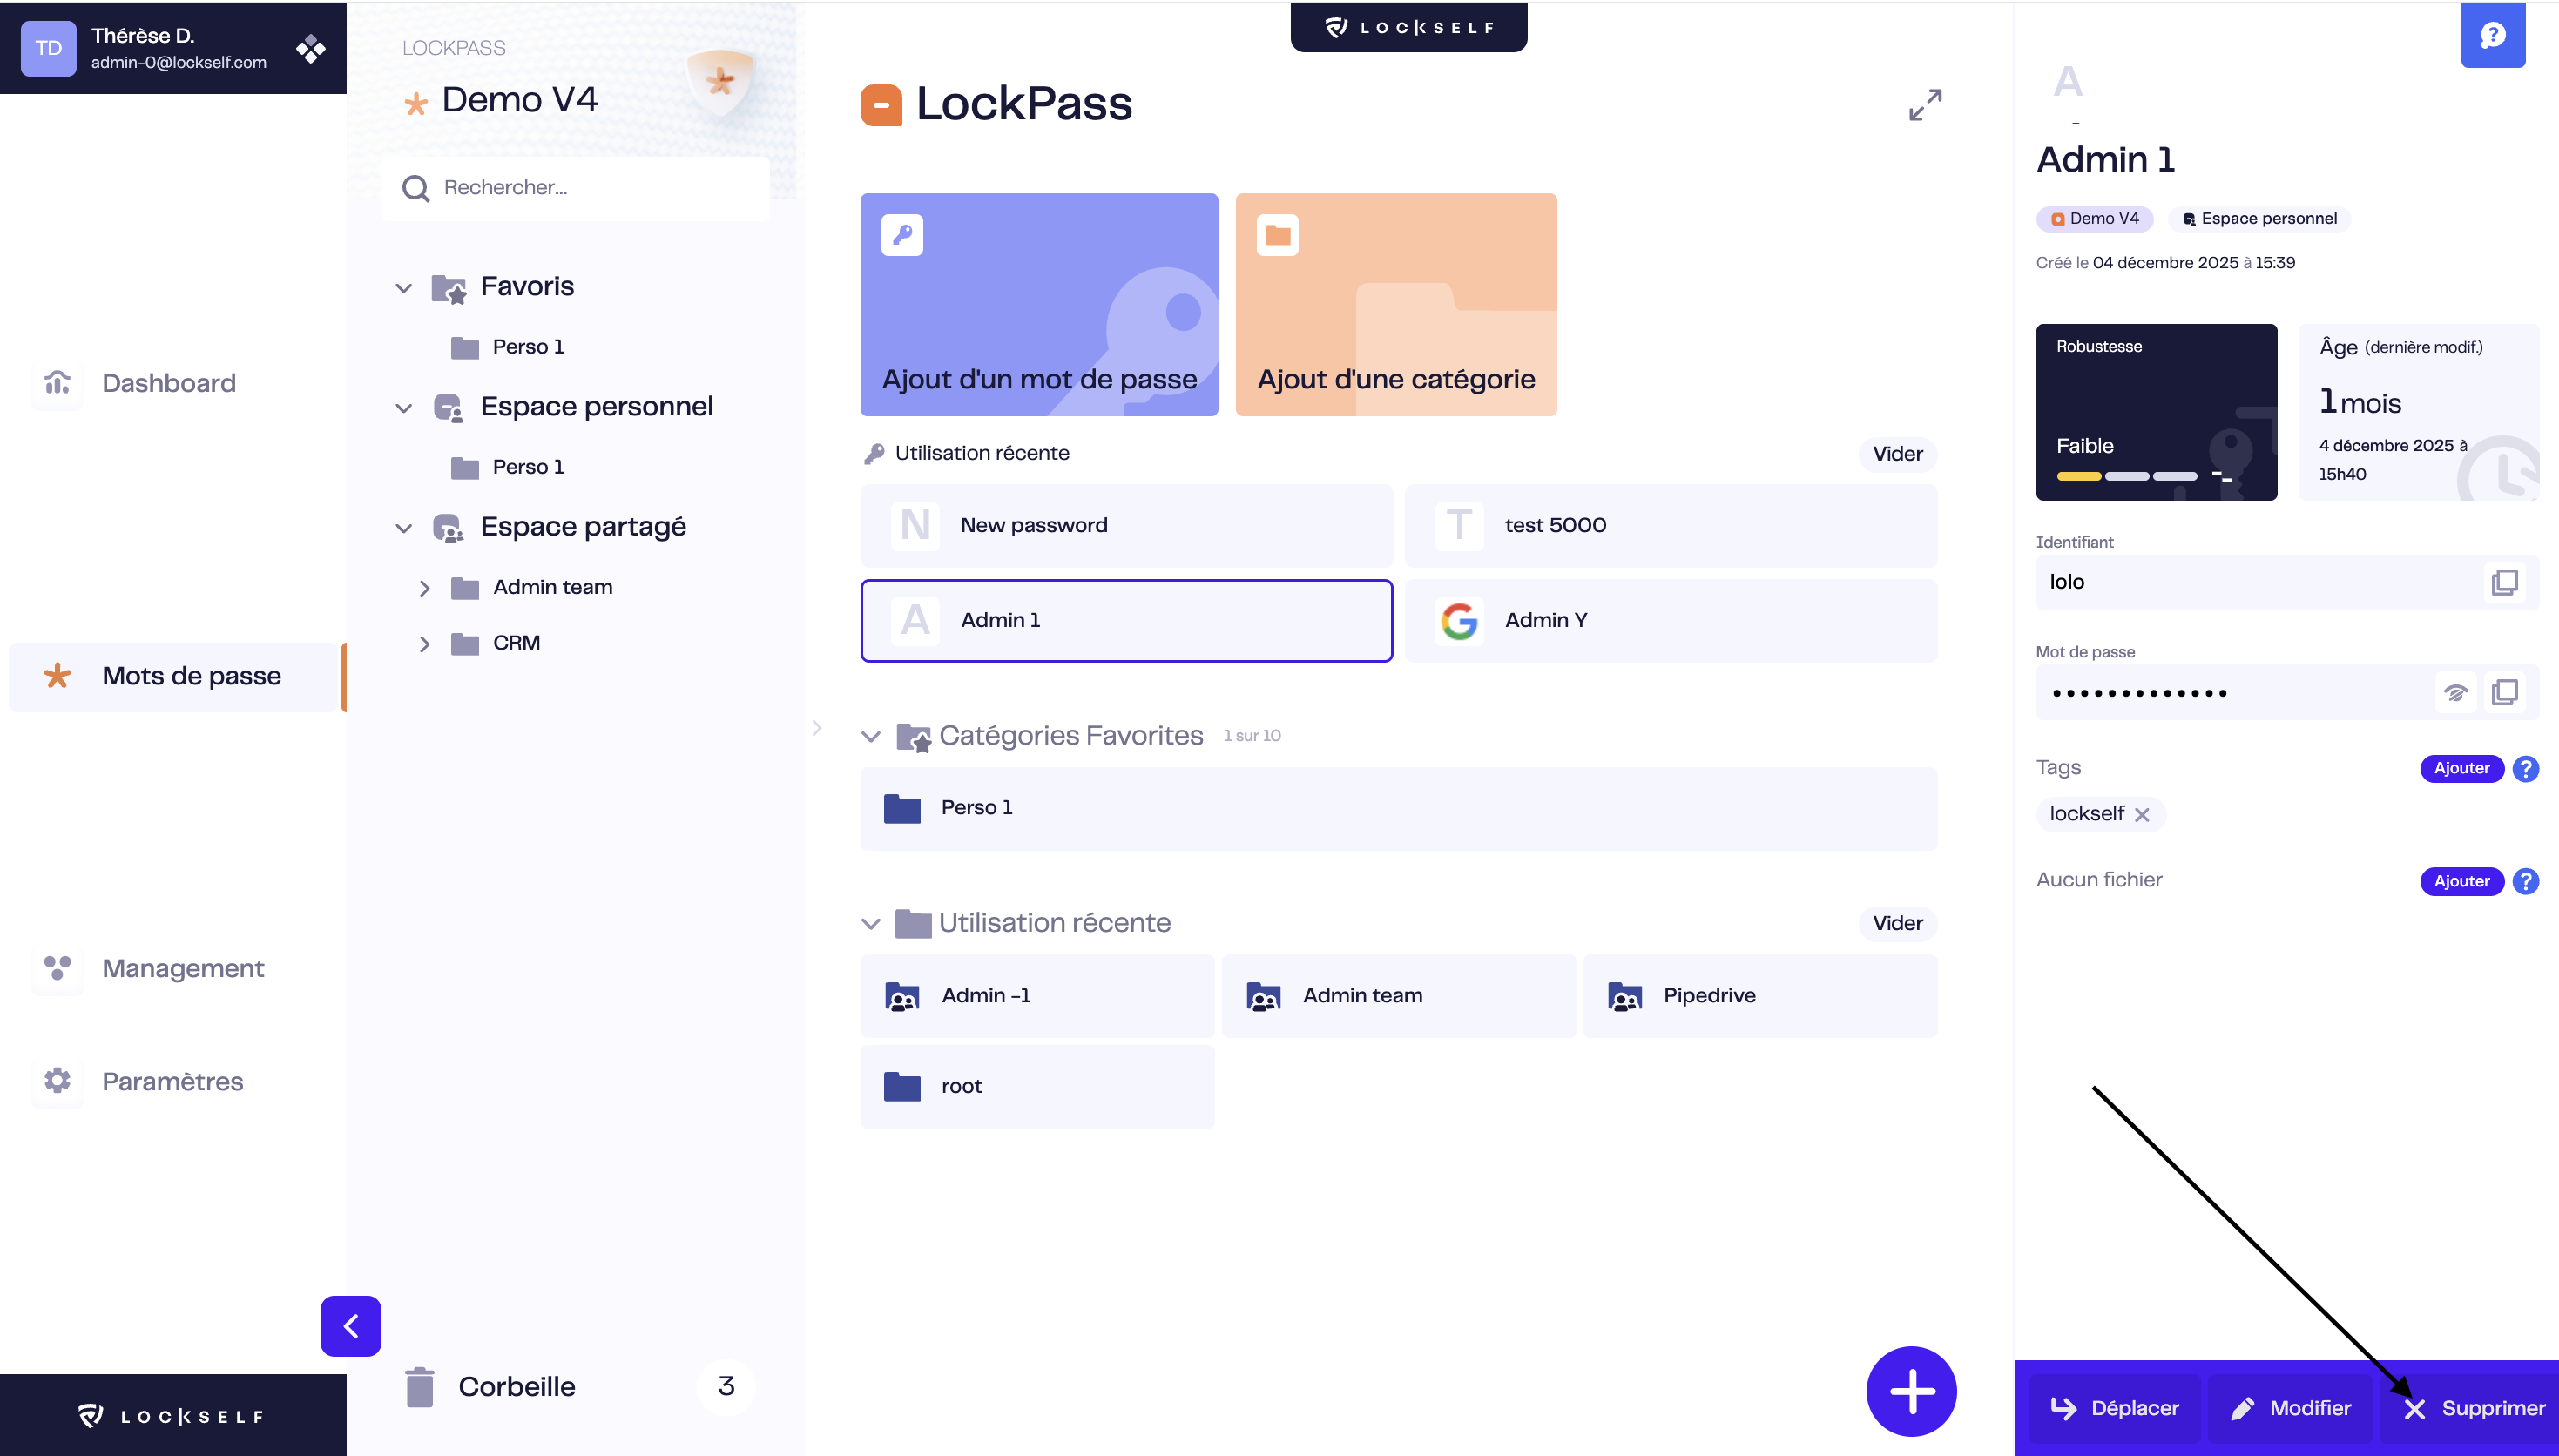Viewport: 2559px width, 1456px height.
Task: Click the Rechercher search field
Action: point(576,188)
